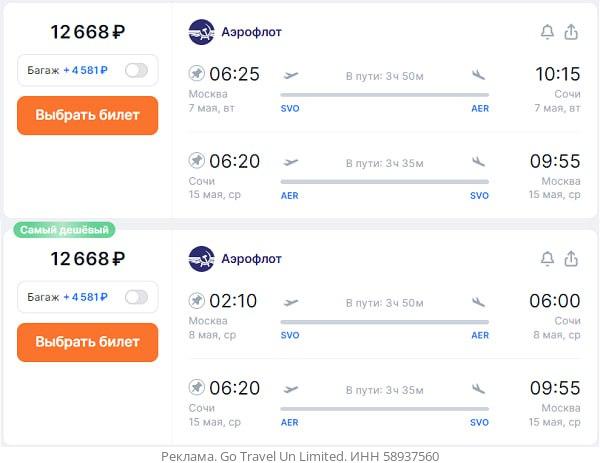Viewport: 600px width, 463px height.
Task: Click SVO airport code under 06:25 flight
Action: pos(290,109)
